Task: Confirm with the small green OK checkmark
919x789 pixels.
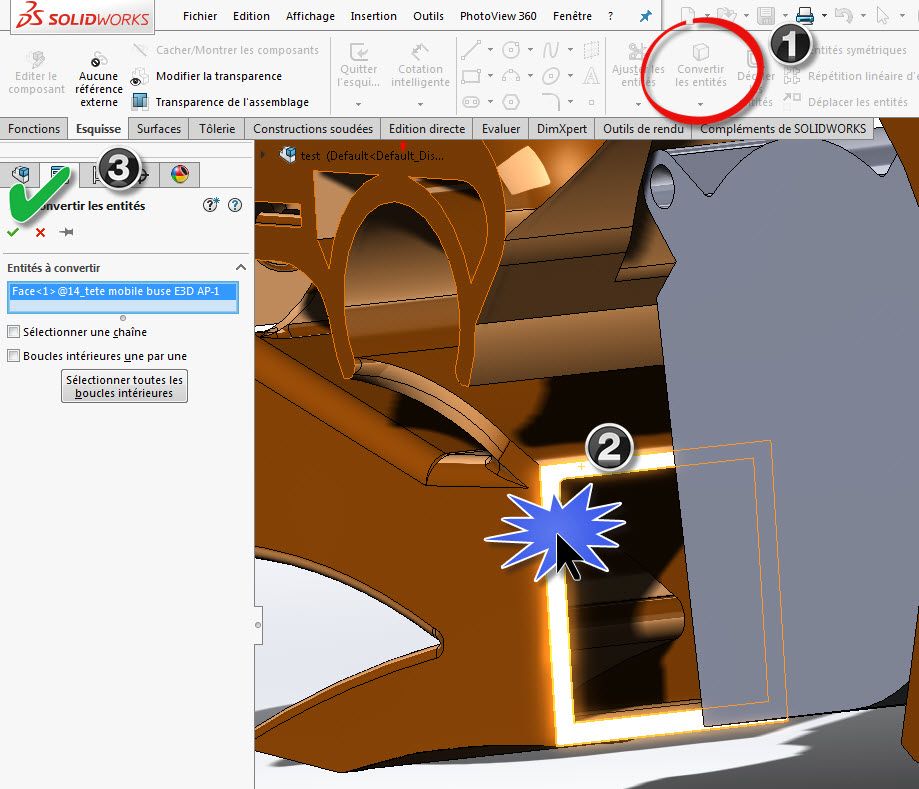Action: tap(13, 232)
